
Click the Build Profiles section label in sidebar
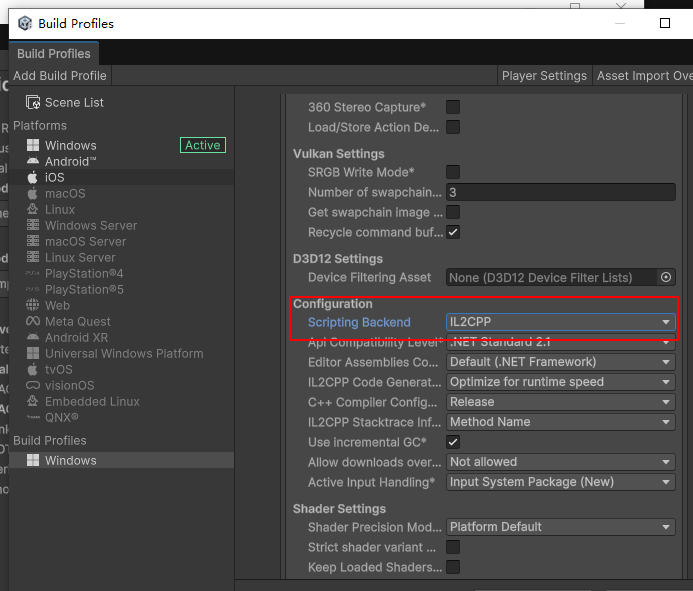click(x=50, y=440)
